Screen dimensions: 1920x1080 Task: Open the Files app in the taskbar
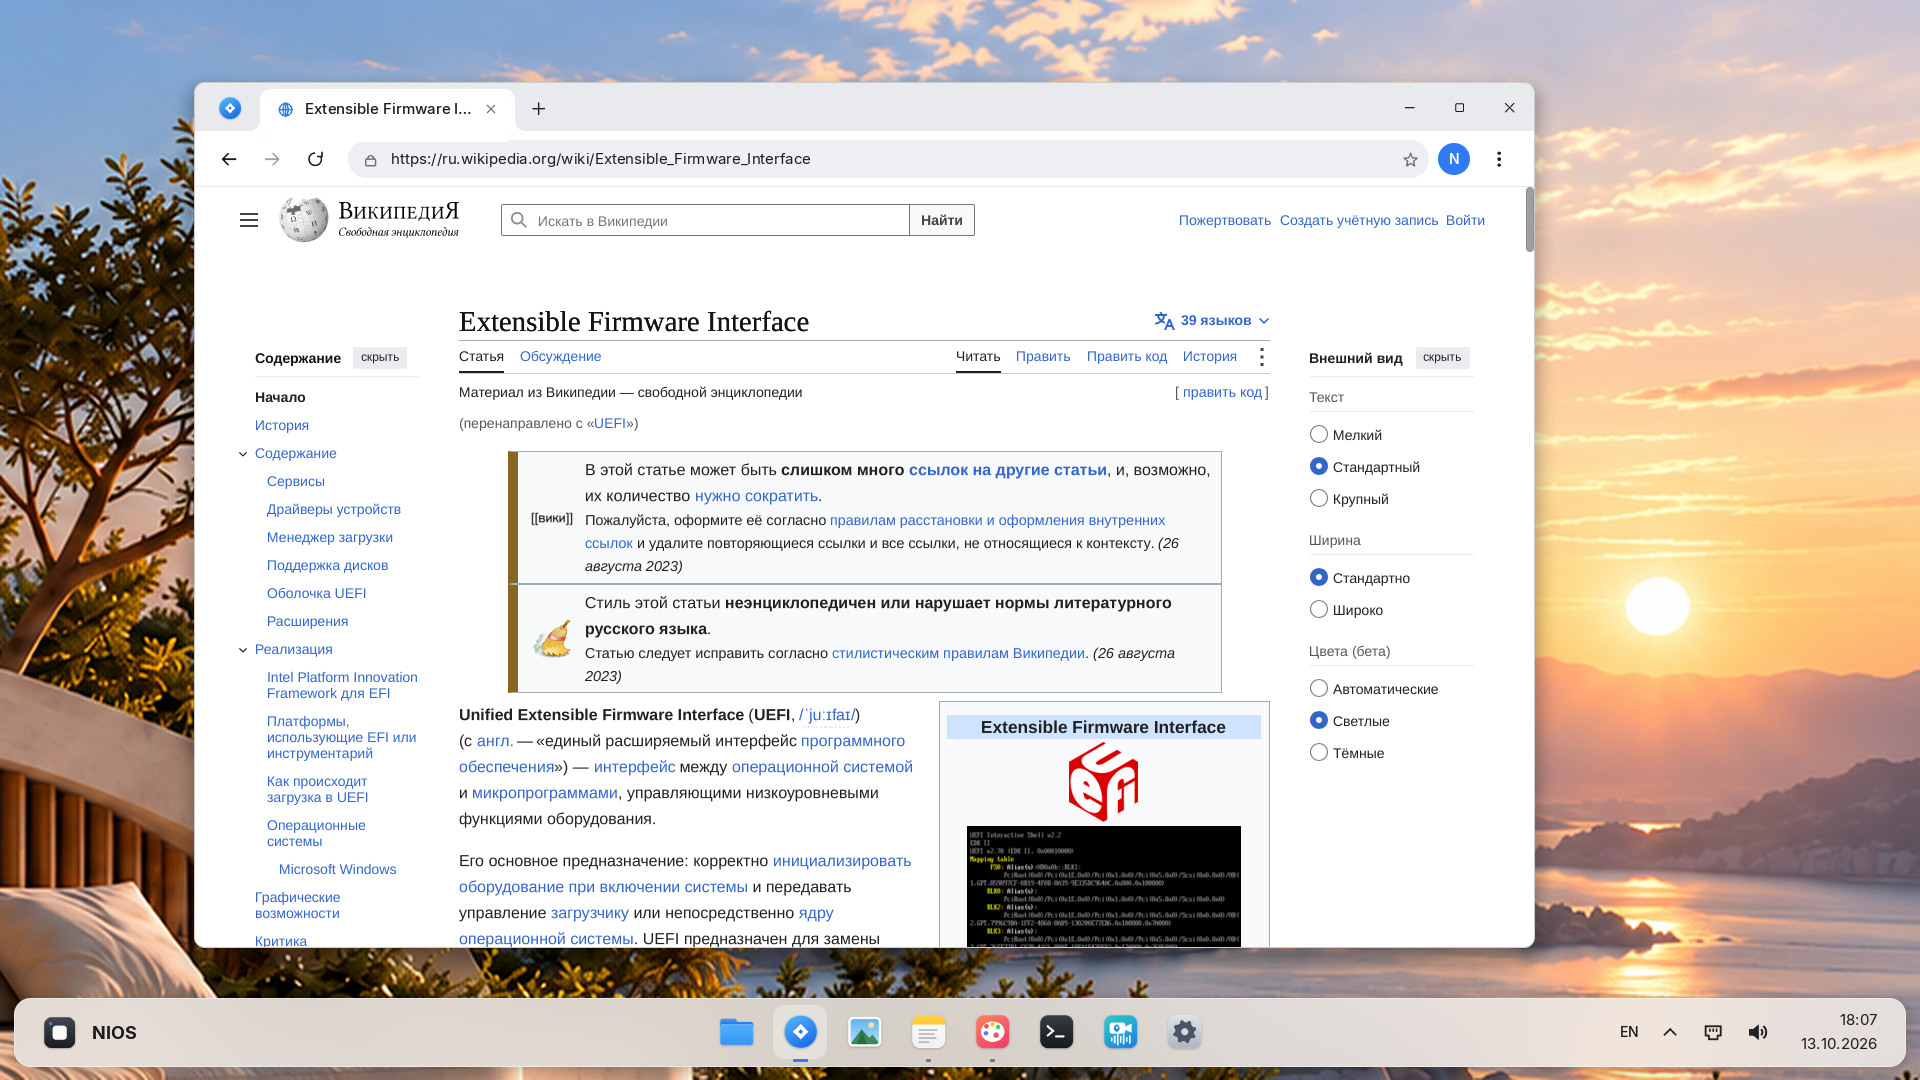[737, 1032]
